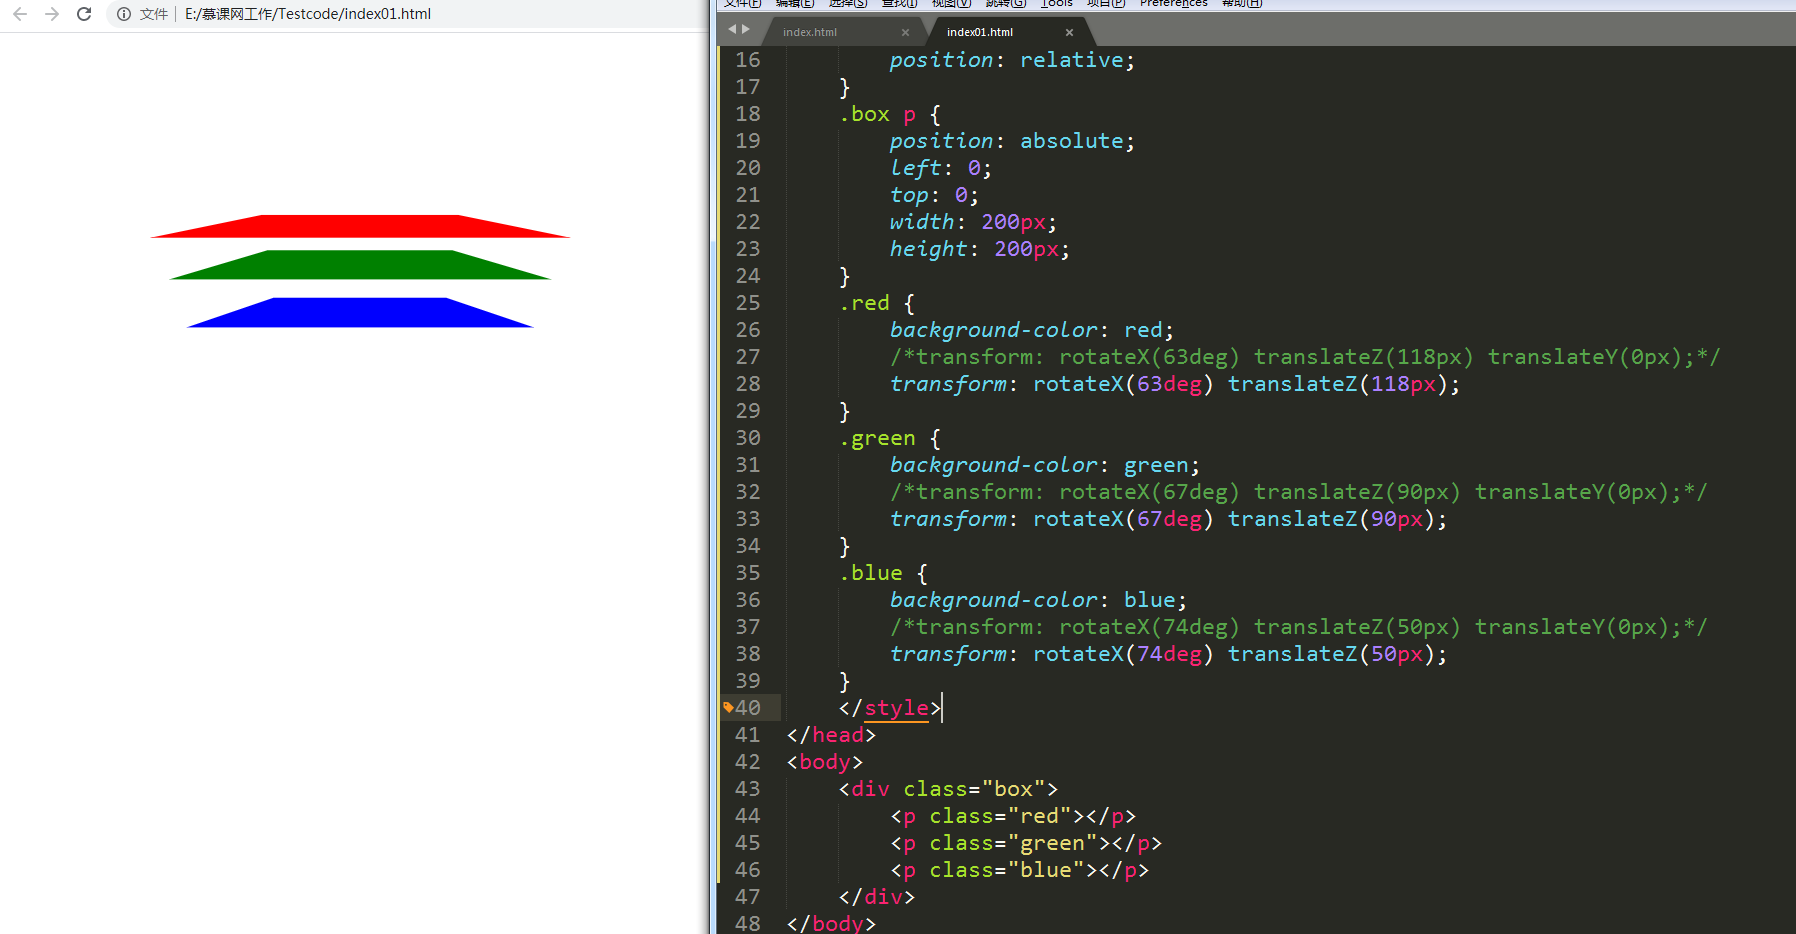Click the '.blue {' selector

[x=884, y=573]
